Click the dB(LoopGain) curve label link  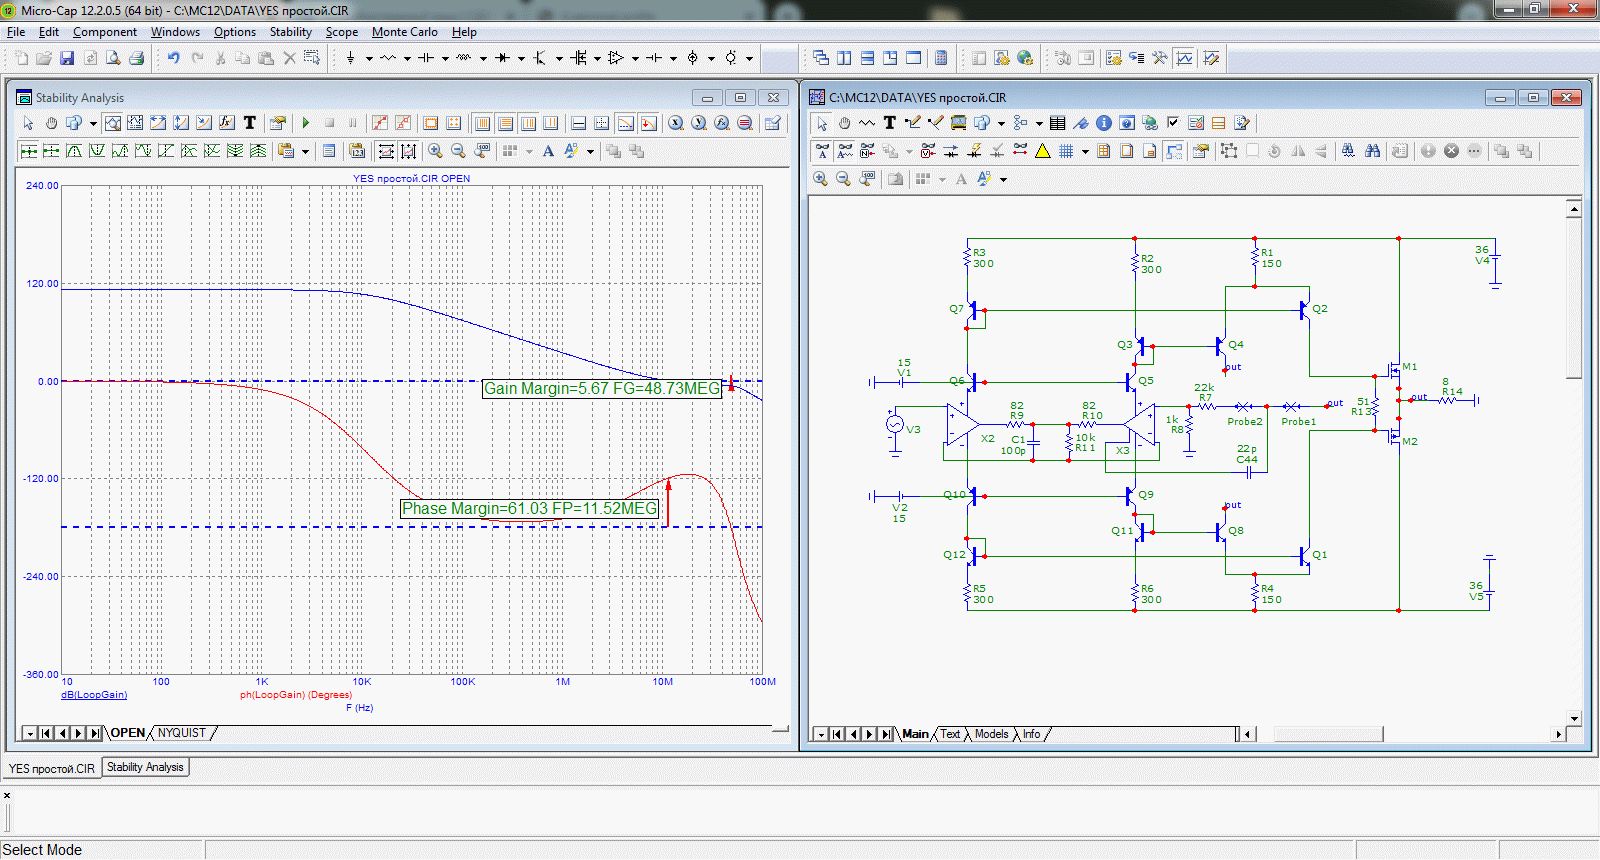(x=94, y=695)
